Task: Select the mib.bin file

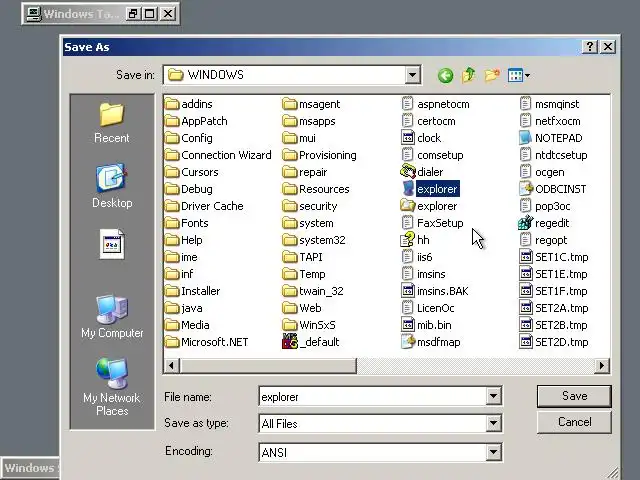Action: (426, 325)
